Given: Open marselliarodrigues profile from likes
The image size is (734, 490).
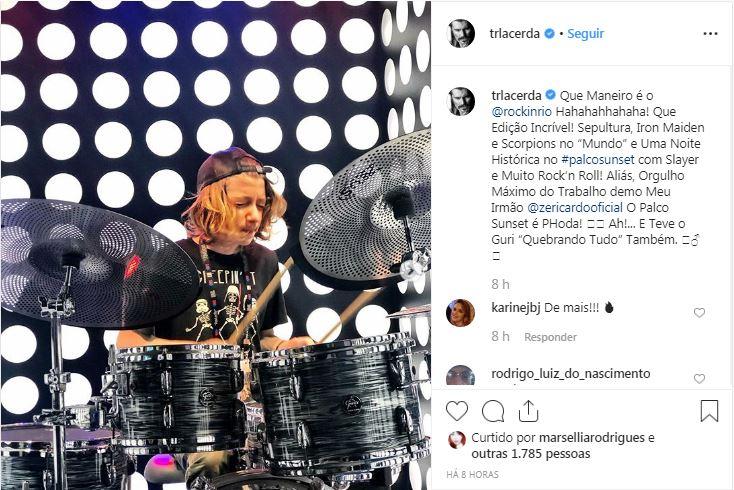Looking at the screenshot, I should tap(592, 438).
